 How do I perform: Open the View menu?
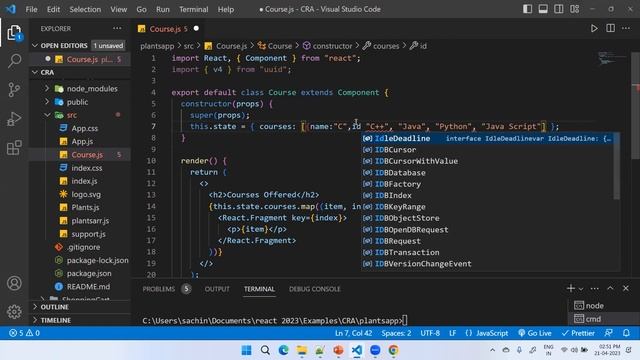[118, 9]
